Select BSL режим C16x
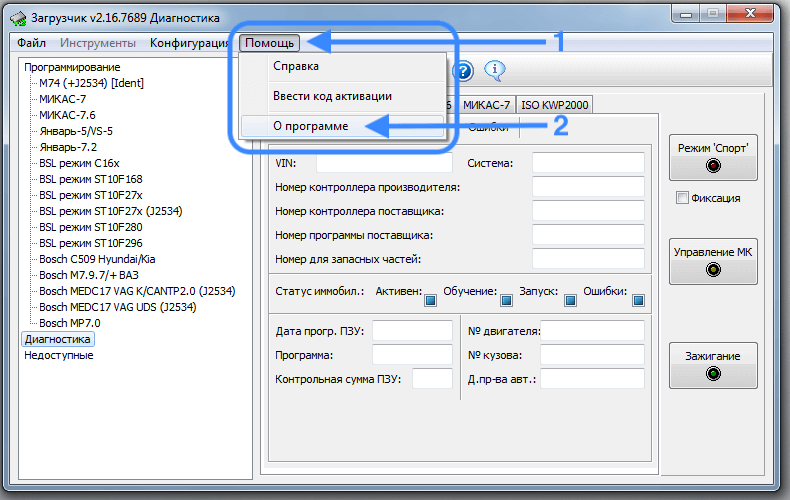The width and height of the screenshot is (790, 500). [79, 163]
